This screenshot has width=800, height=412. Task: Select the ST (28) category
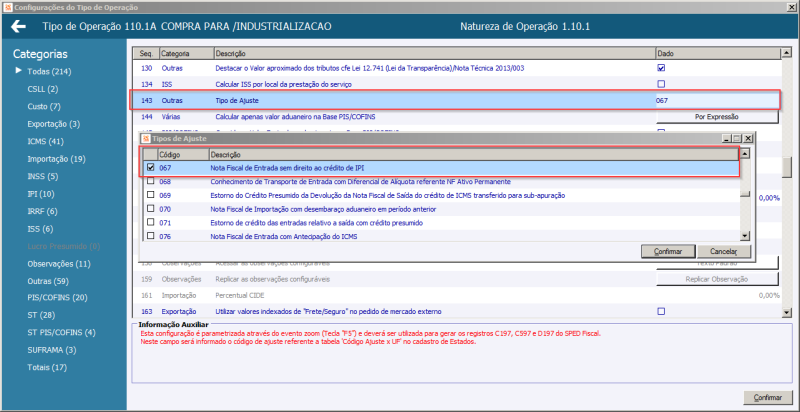(41, 315)
